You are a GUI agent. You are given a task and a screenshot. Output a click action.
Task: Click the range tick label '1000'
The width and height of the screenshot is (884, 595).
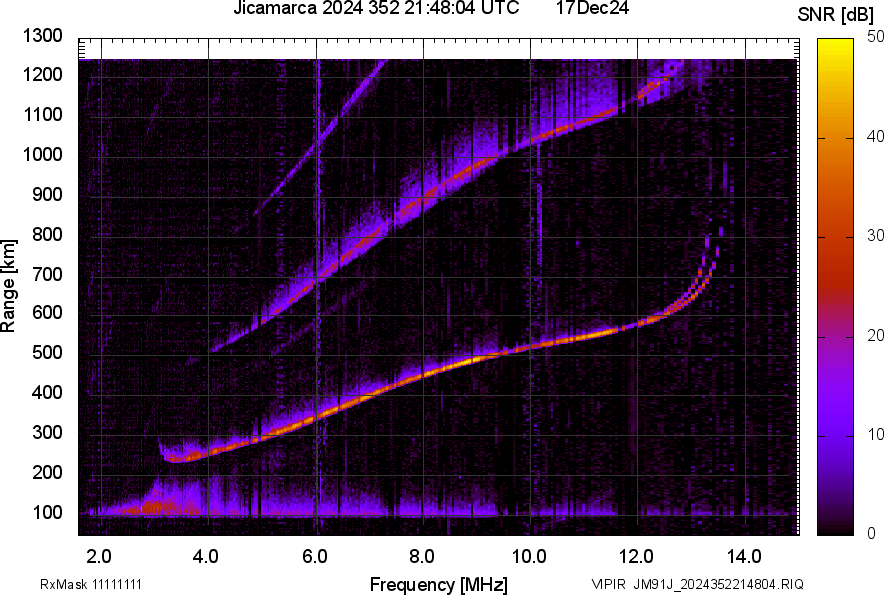point(42,154)
